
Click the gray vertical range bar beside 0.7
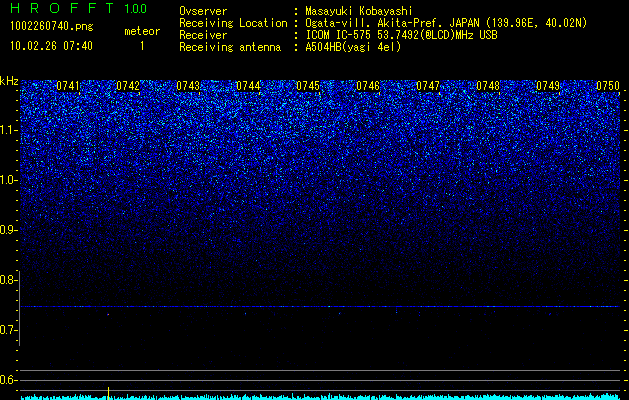[20, 308]
